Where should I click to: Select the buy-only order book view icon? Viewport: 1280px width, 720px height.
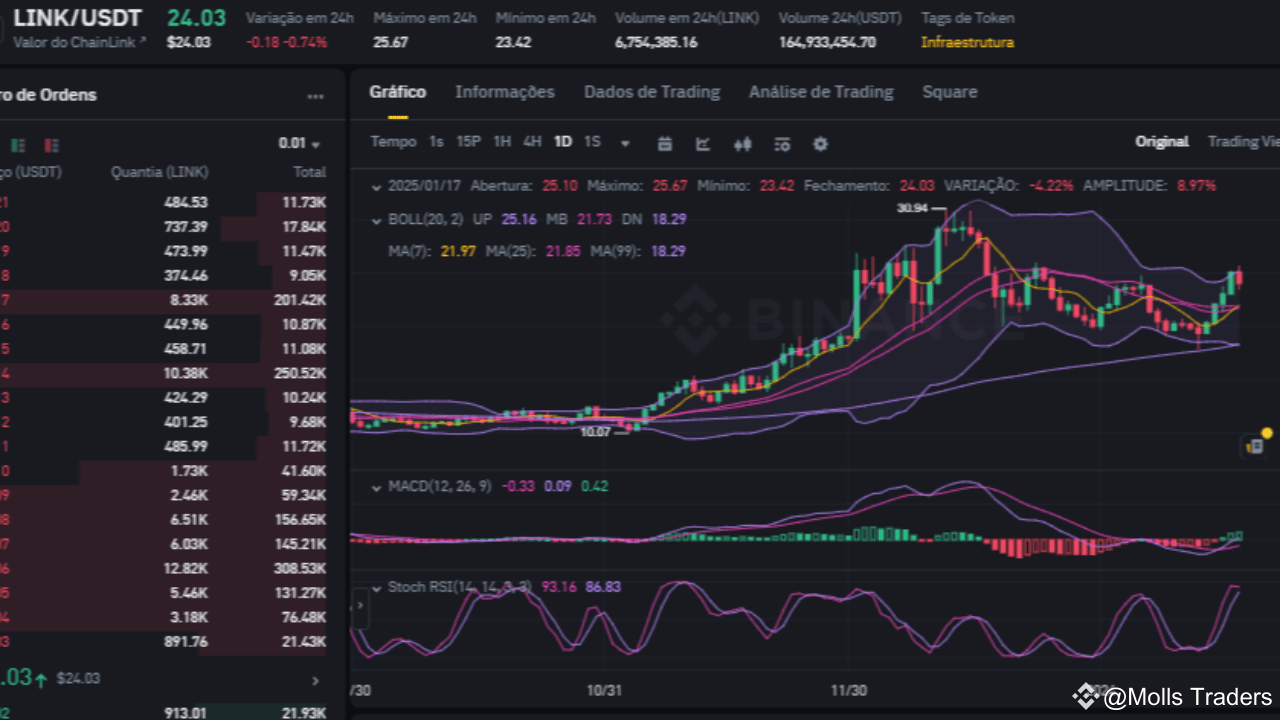[18, 145]
